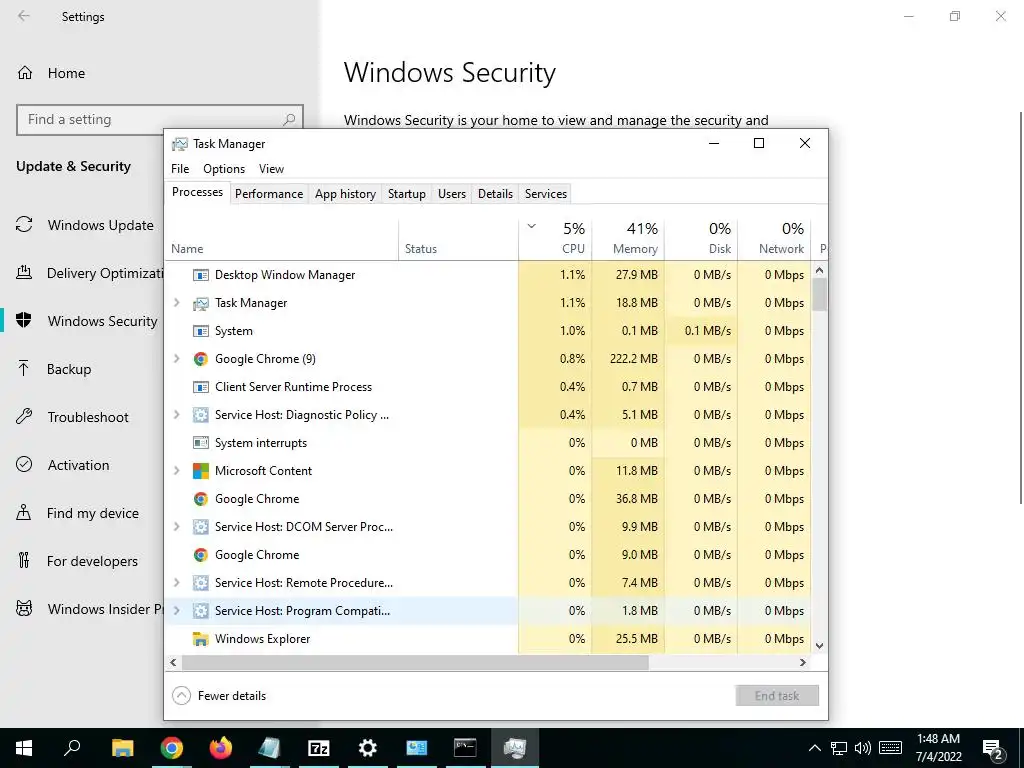Expand the Microsoft Content group

[176, 471]
